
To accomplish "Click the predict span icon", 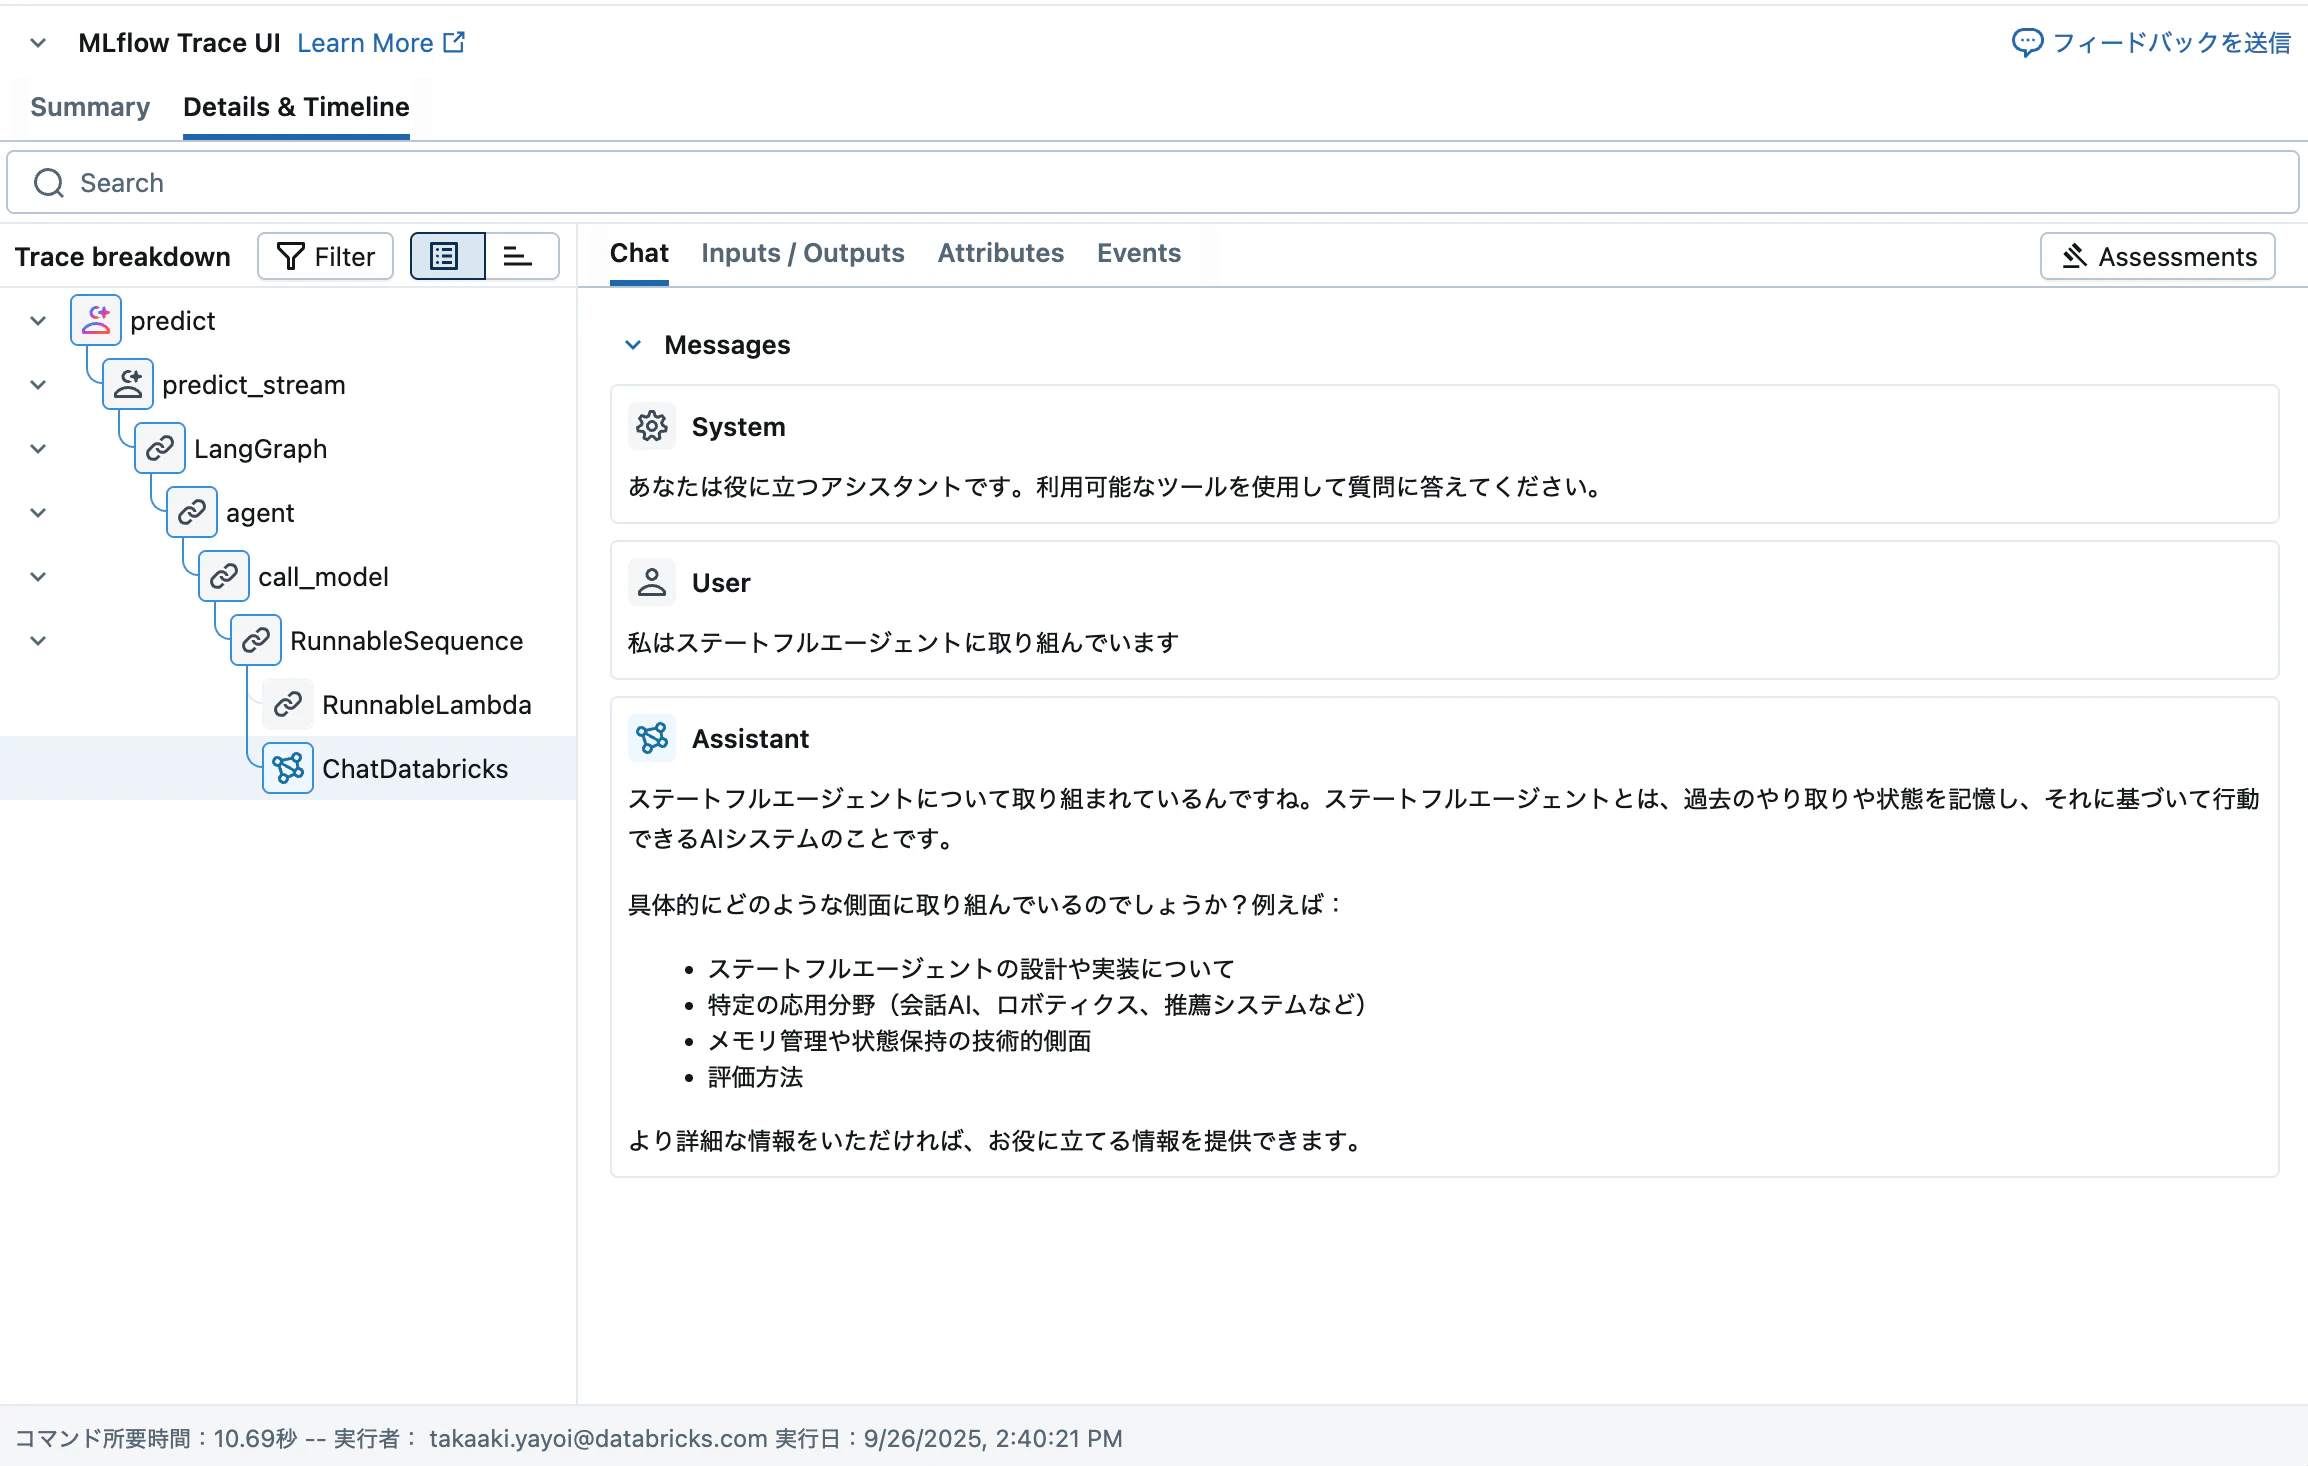I will click(x=96, y=320).
